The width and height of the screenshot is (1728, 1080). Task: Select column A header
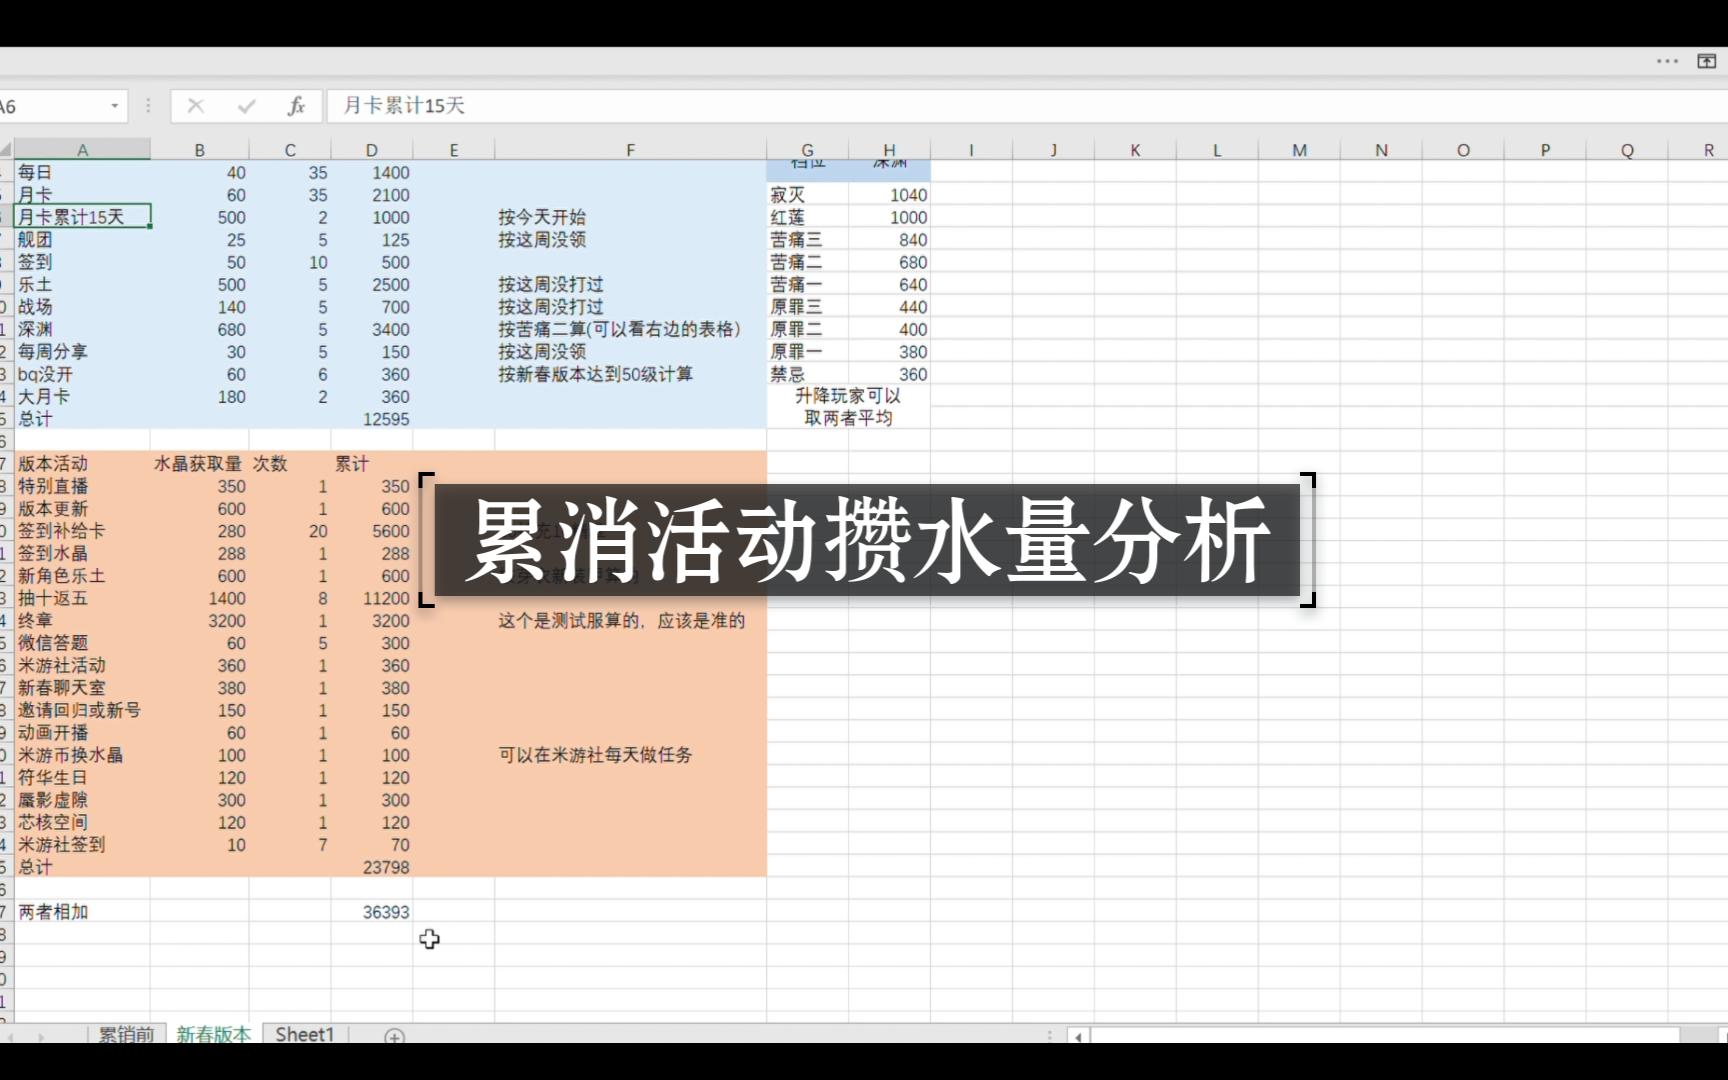click(82, 150)
